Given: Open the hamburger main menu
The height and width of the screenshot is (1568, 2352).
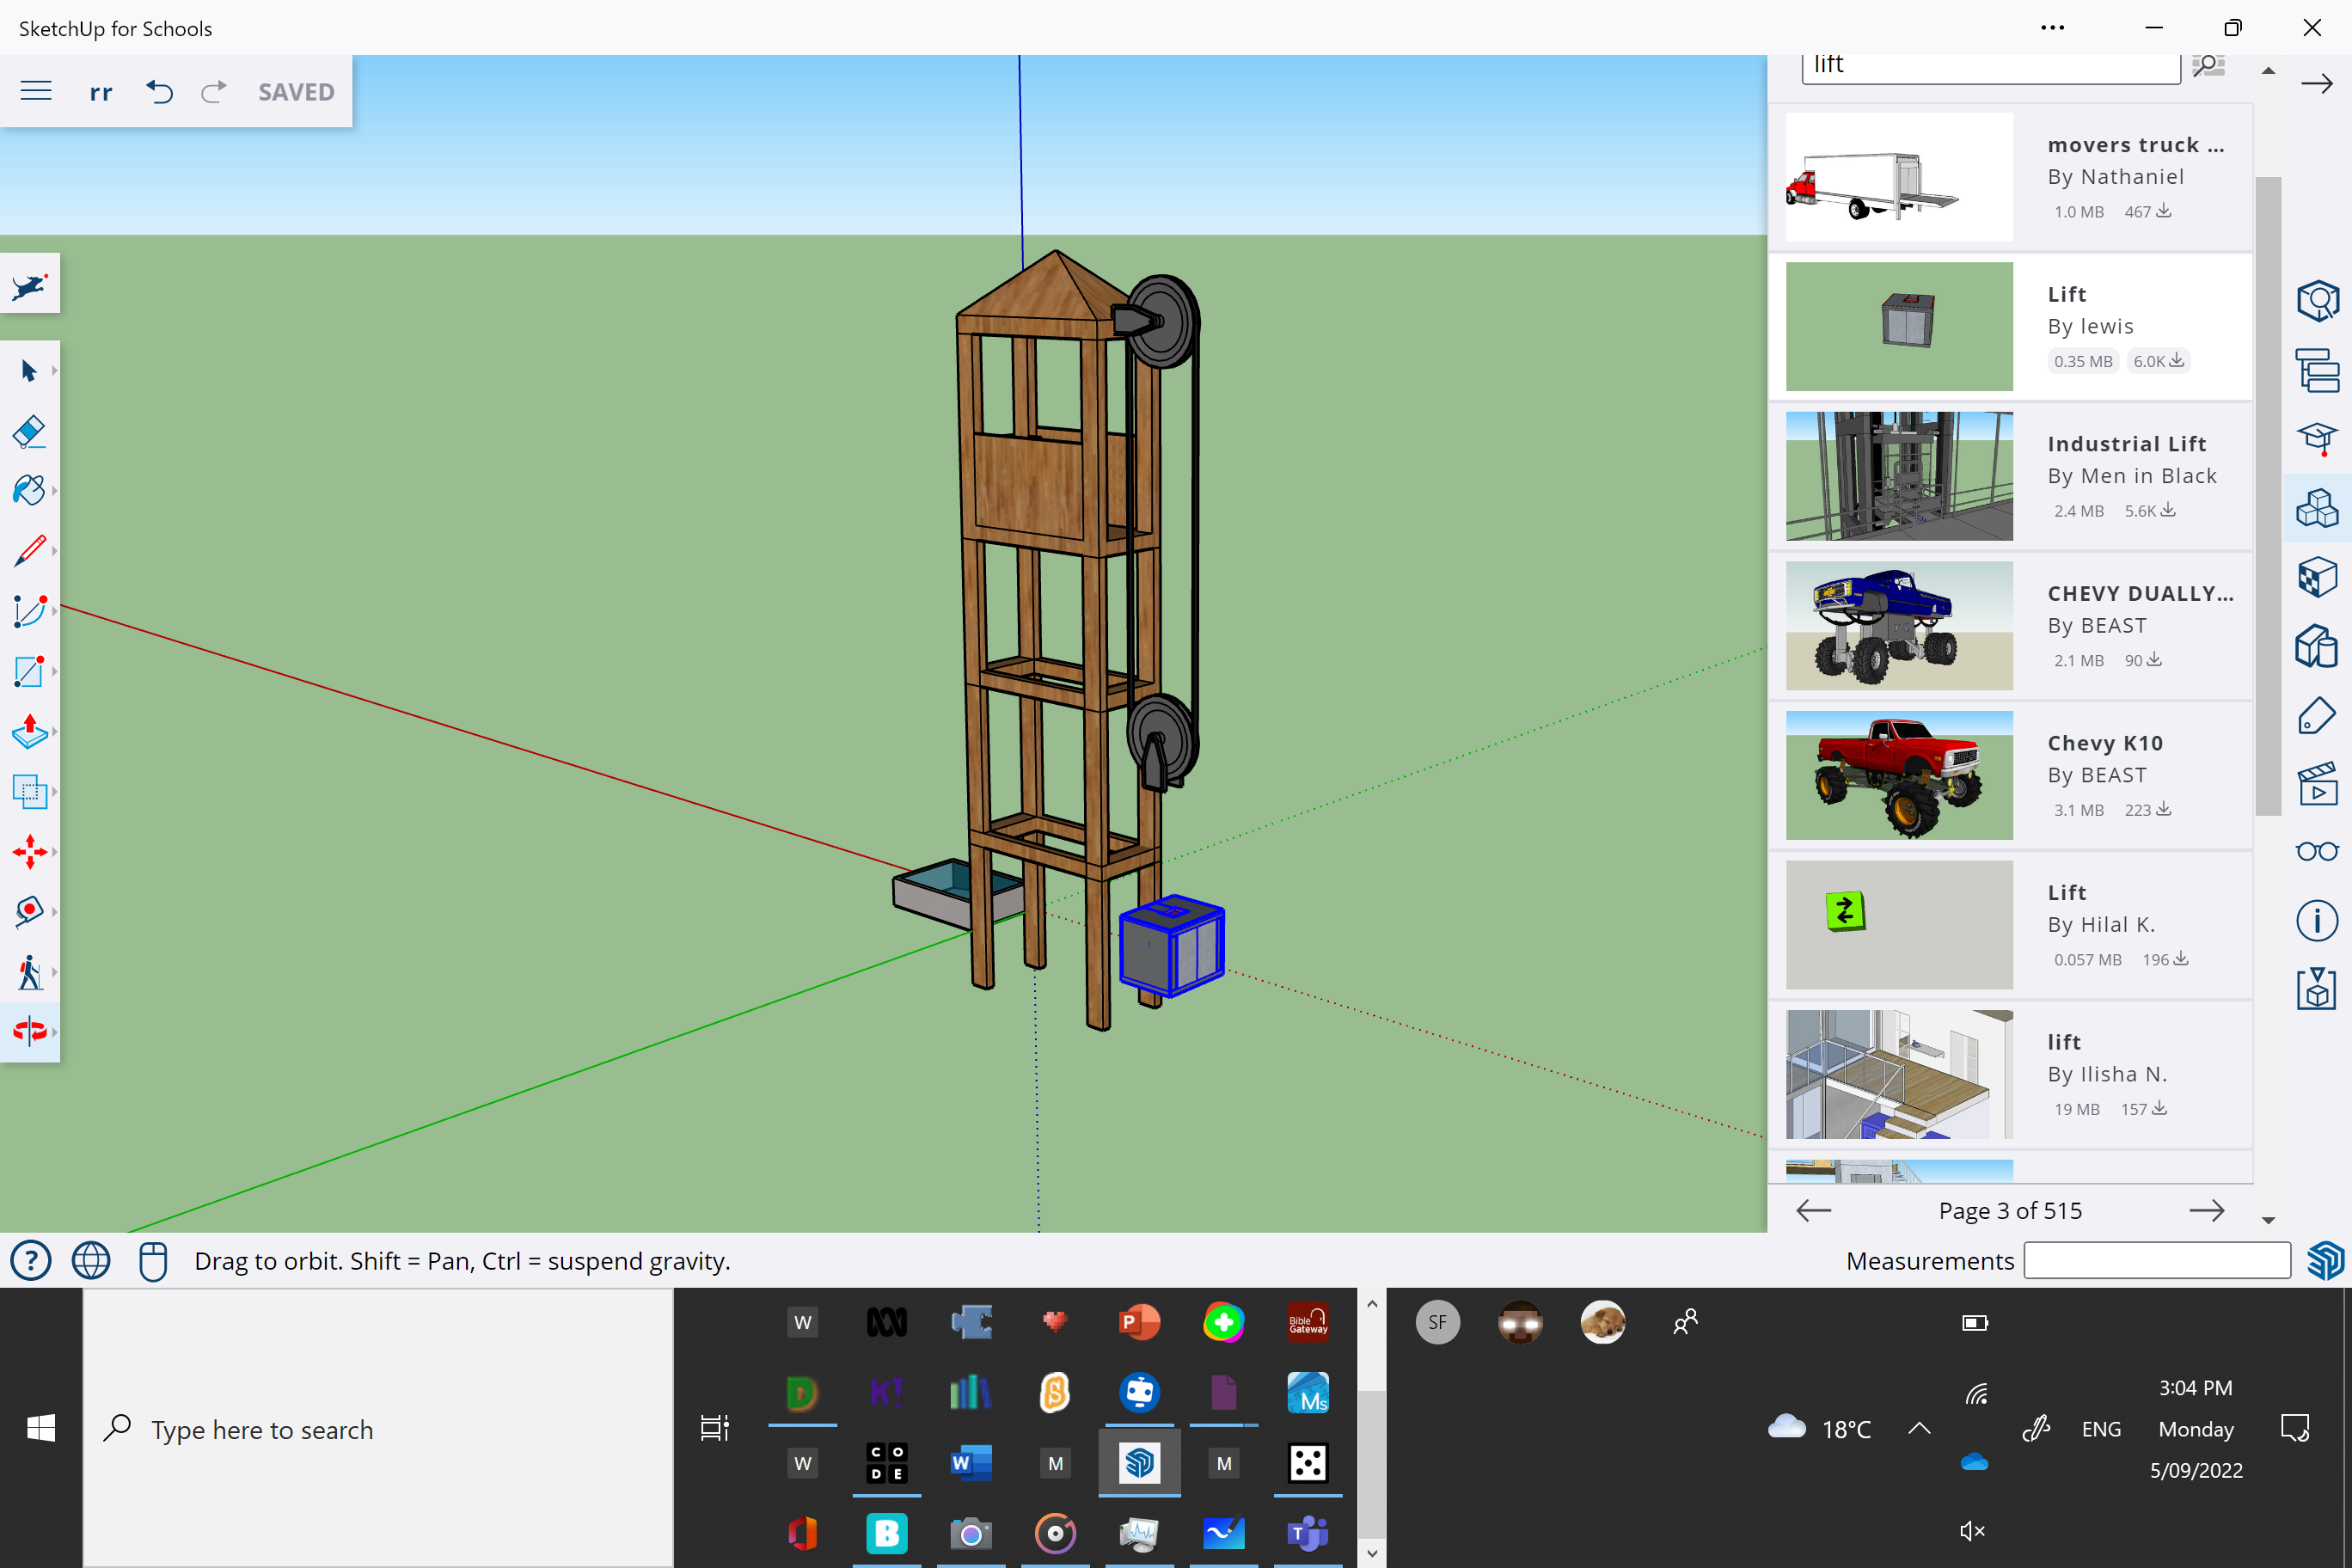Looking at the screenshot, I should click(x=36, y=91).
